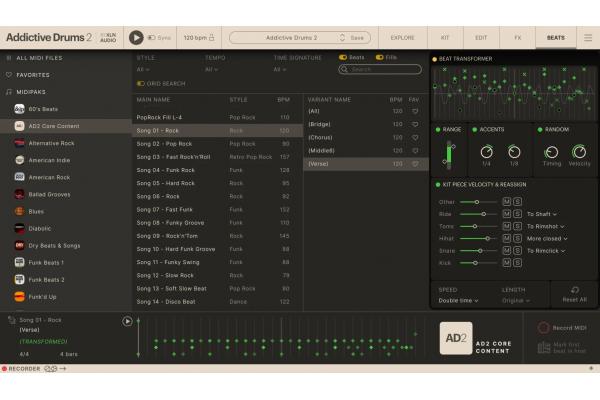Switch to the FX tab
The height and width of the screenshot is (400, 600).
[x=517, y=38]
